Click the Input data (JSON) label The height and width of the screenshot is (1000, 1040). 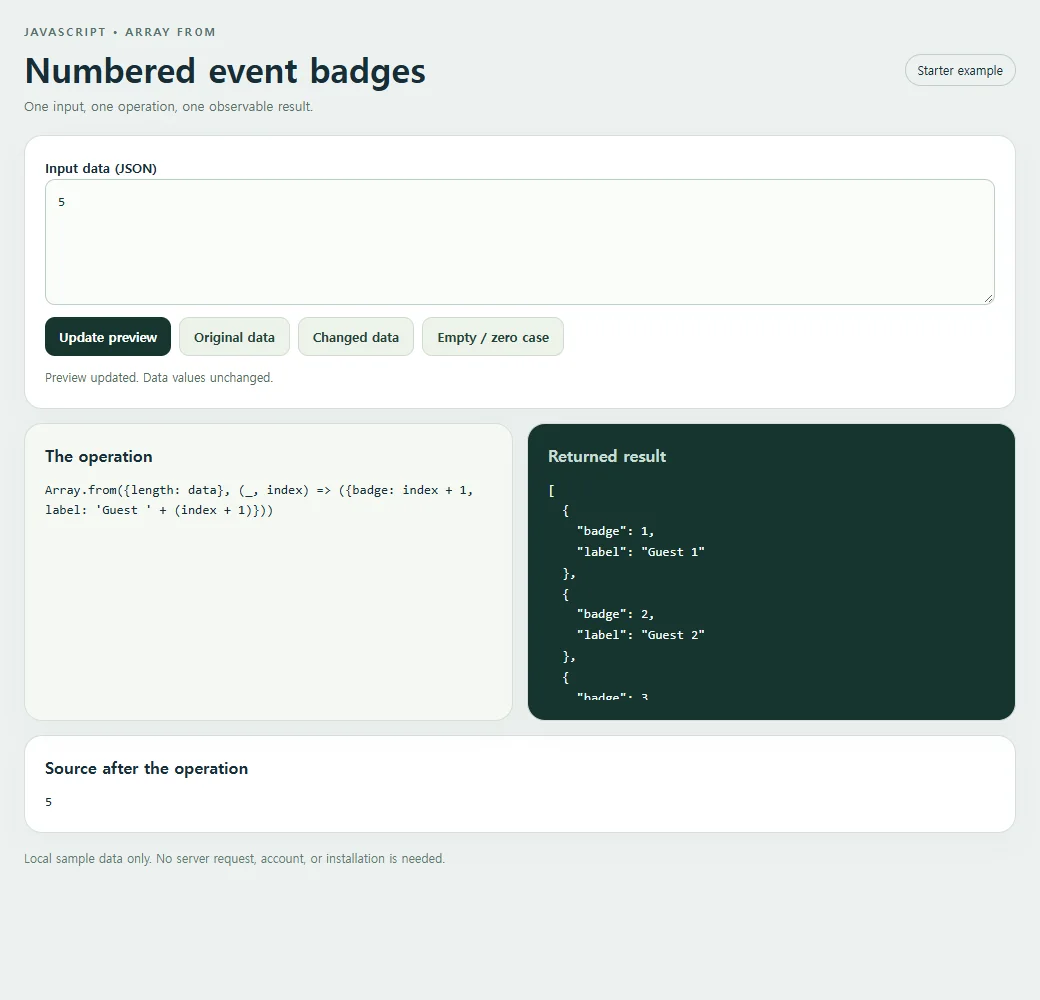click(101, 168)
